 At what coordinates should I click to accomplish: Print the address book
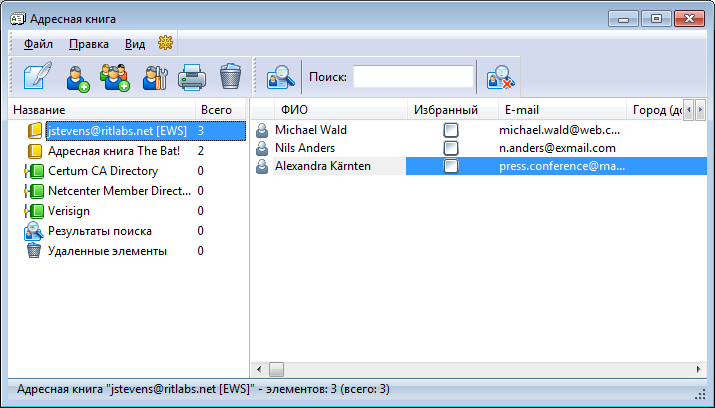click(192, 77)
